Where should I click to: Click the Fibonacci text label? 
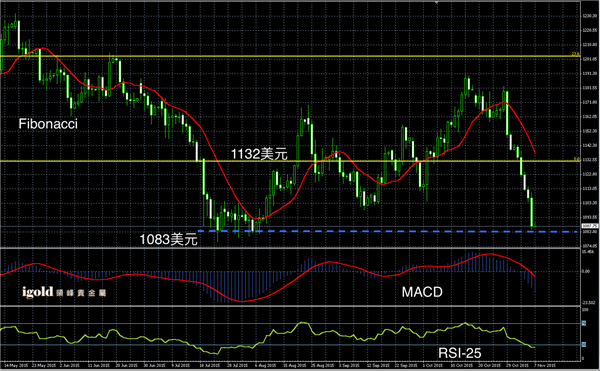point(48,124)
